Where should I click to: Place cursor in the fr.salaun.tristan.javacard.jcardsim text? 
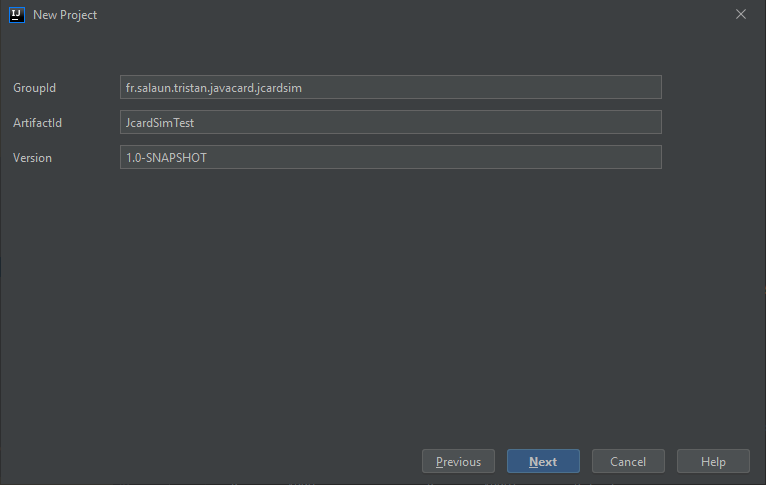pyautogui.click(x=212, y=88)
